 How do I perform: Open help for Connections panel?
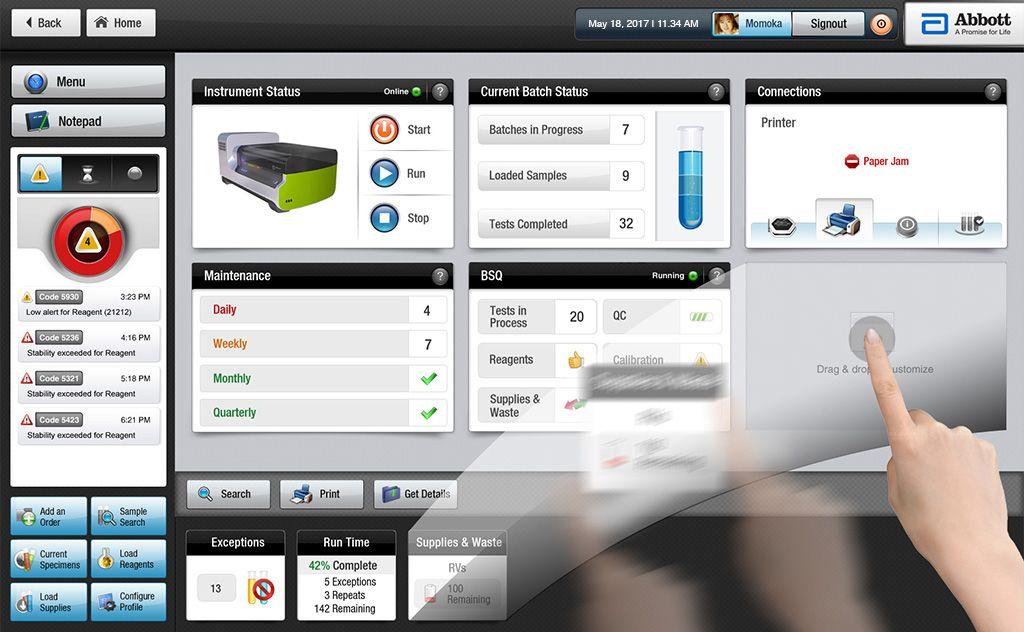pos(992,92)
